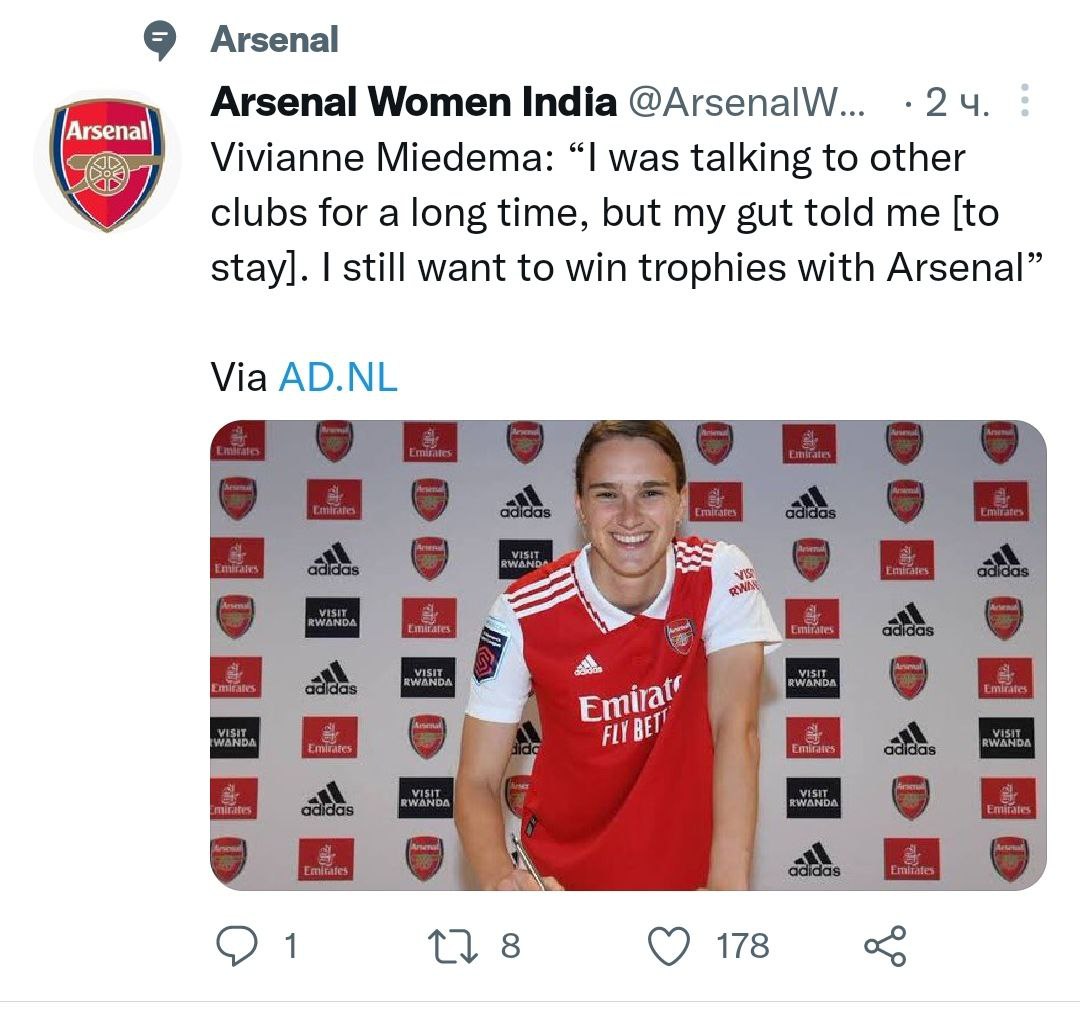Image resolution: width=1080 pixels, height=1028 pixels.
Task: Click the retweet count '8'
Action: click(x=510, y=946)
